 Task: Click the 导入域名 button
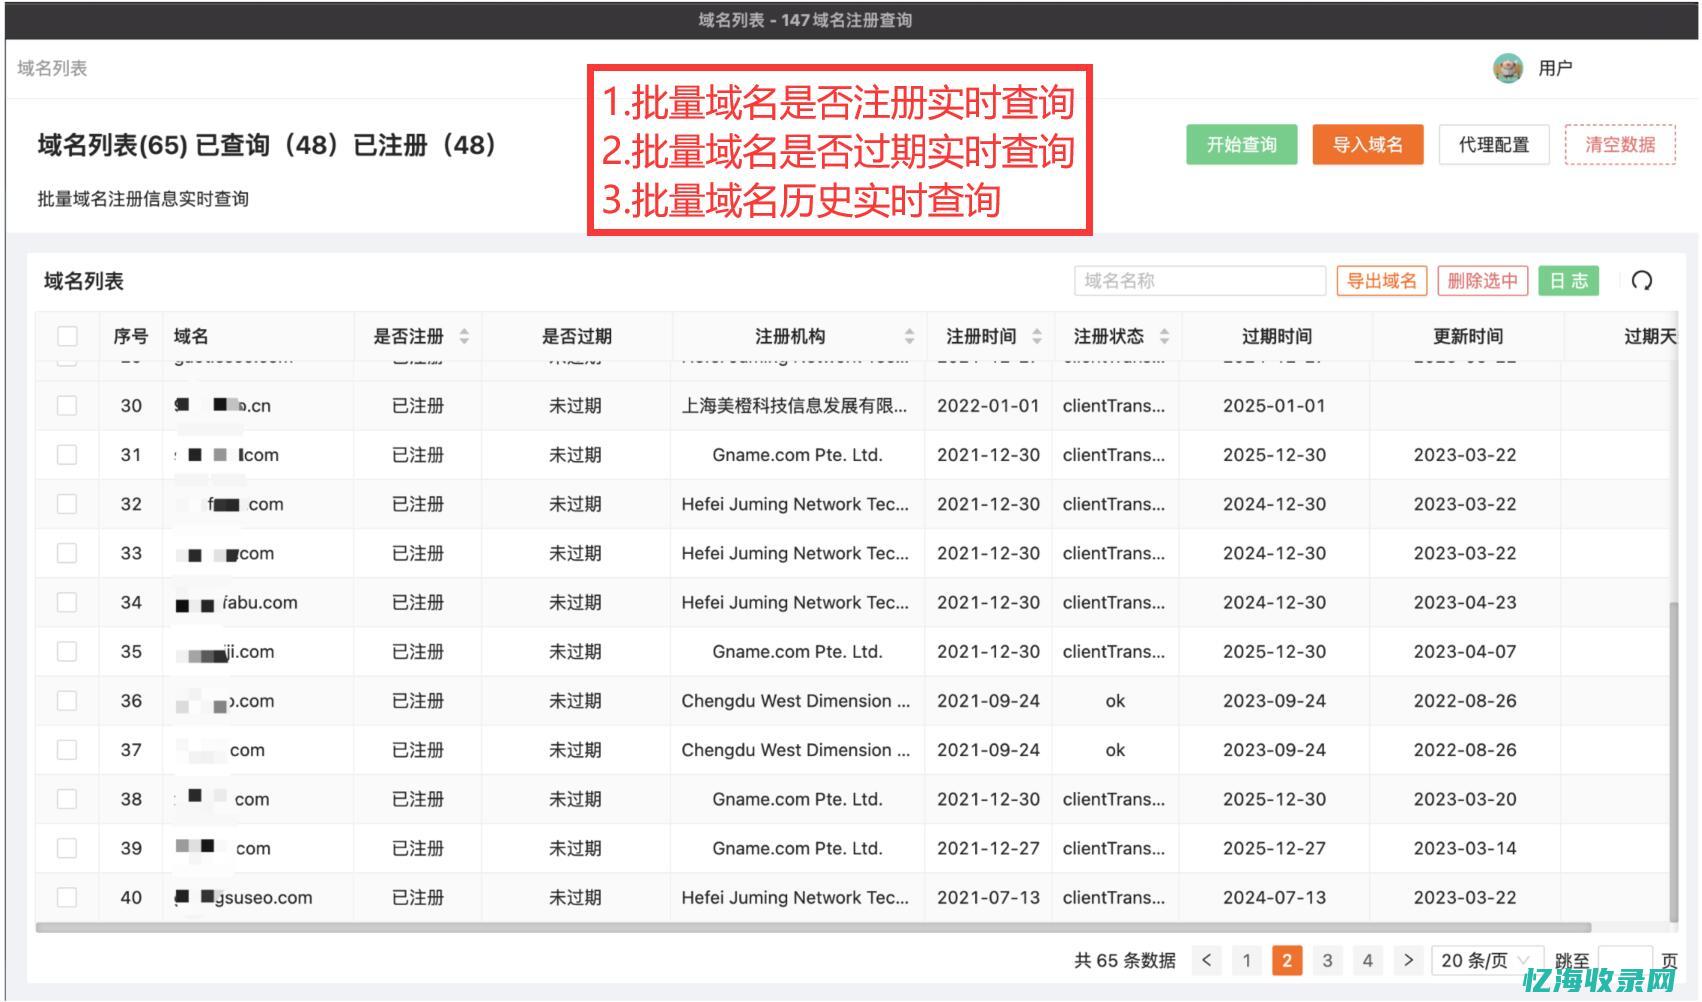pos(1367,145)
